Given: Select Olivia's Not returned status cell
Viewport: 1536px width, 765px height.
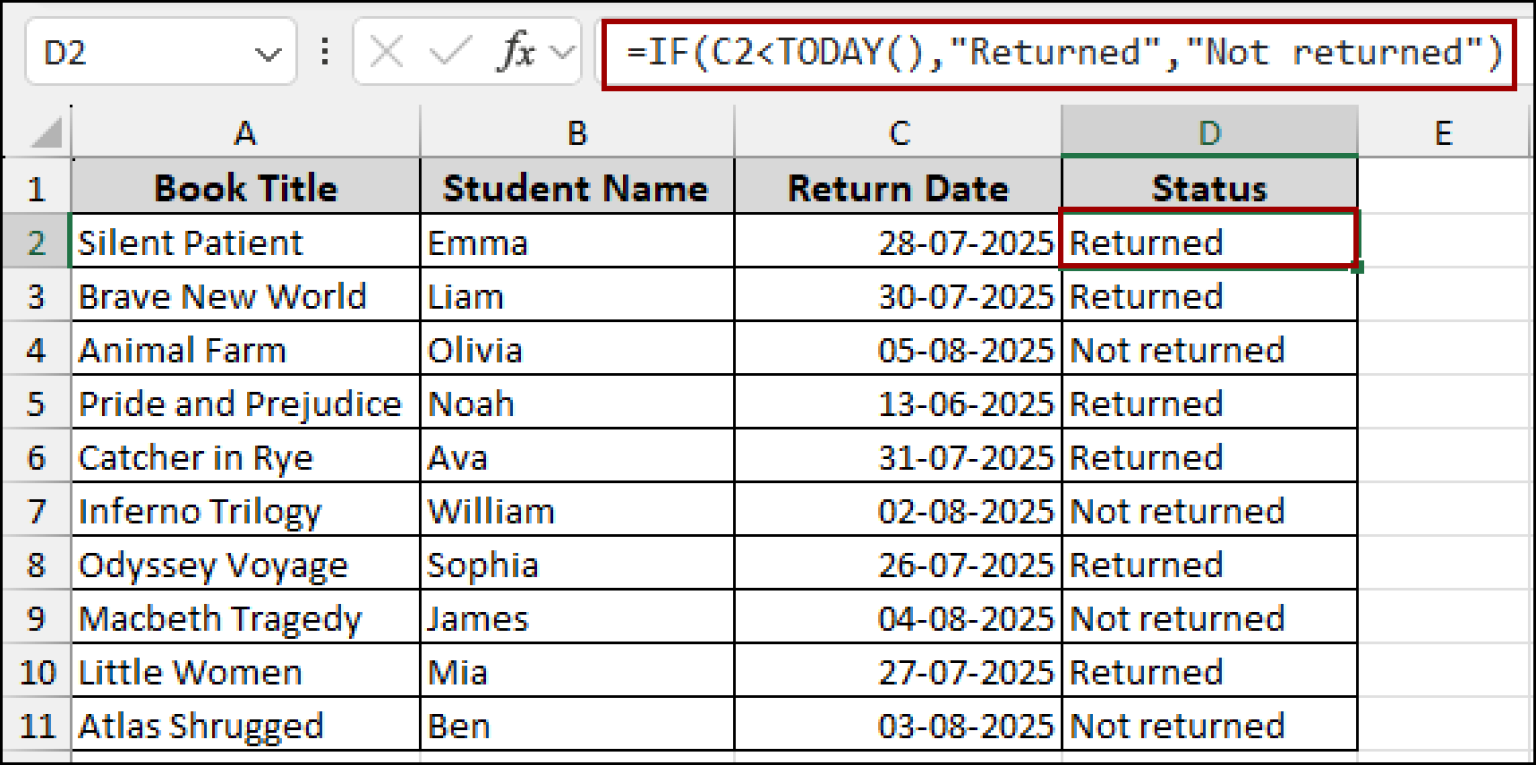Looking at the screenshot, I should click(x=1209, y=349).
